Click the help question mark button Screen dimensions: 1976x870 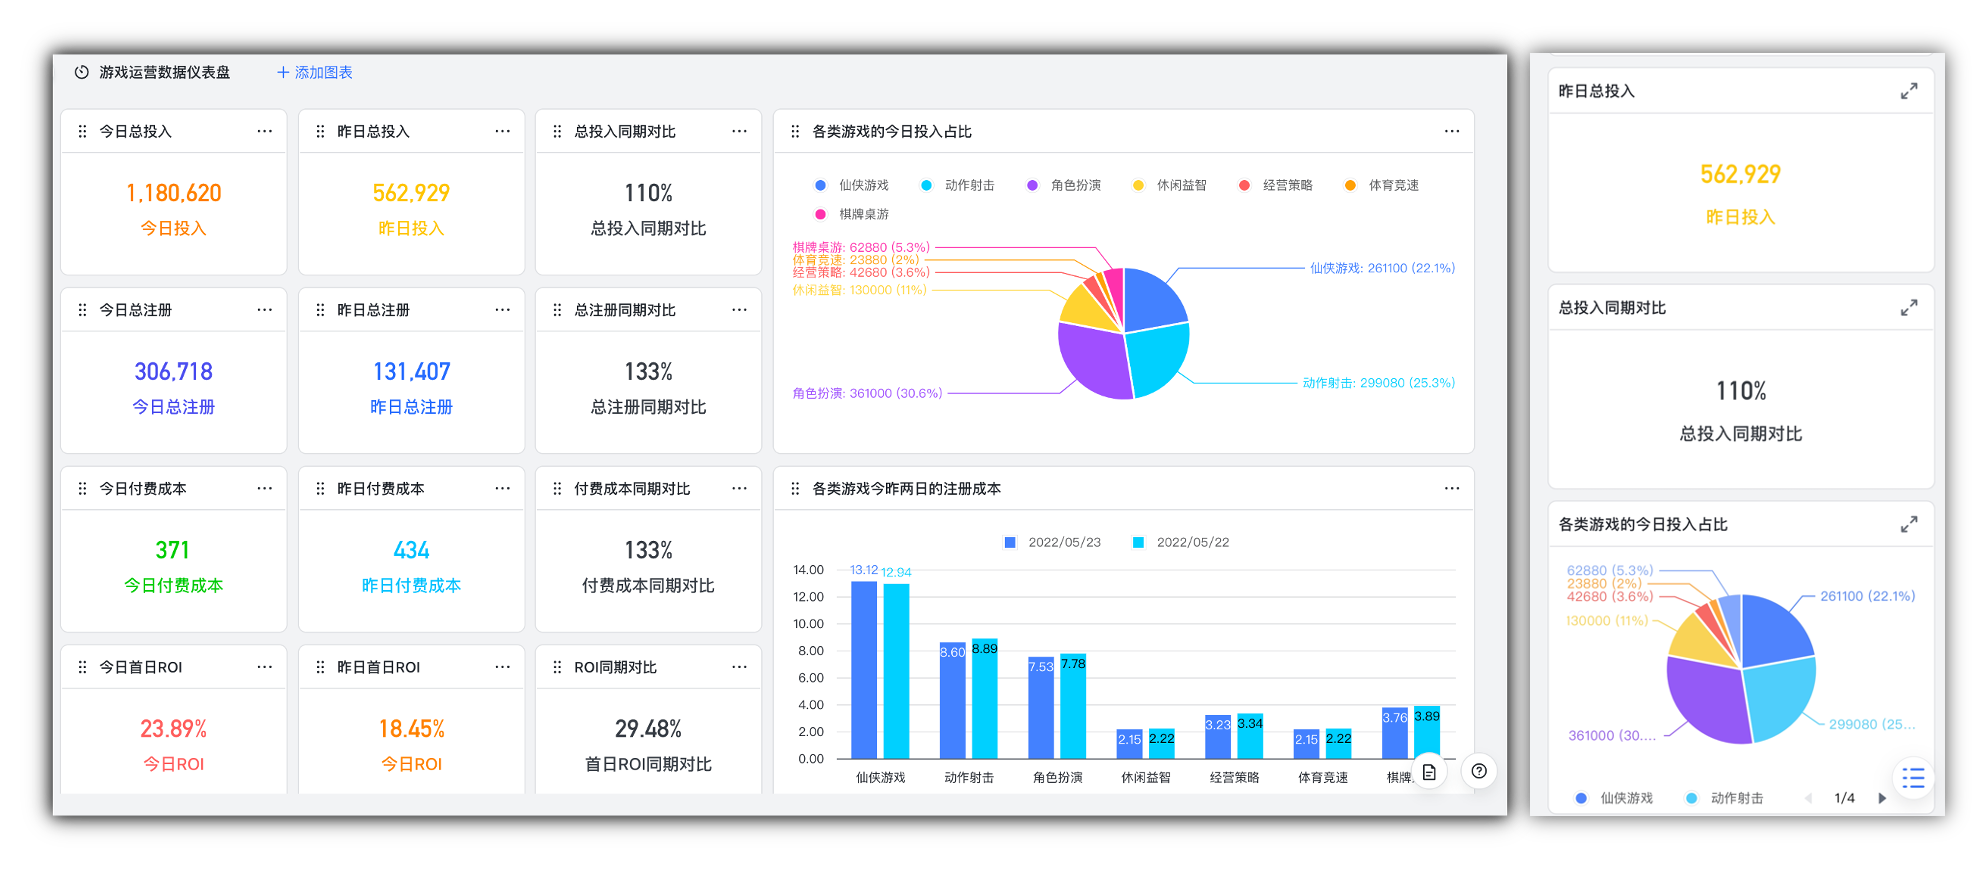click(x=1479, y=771)
